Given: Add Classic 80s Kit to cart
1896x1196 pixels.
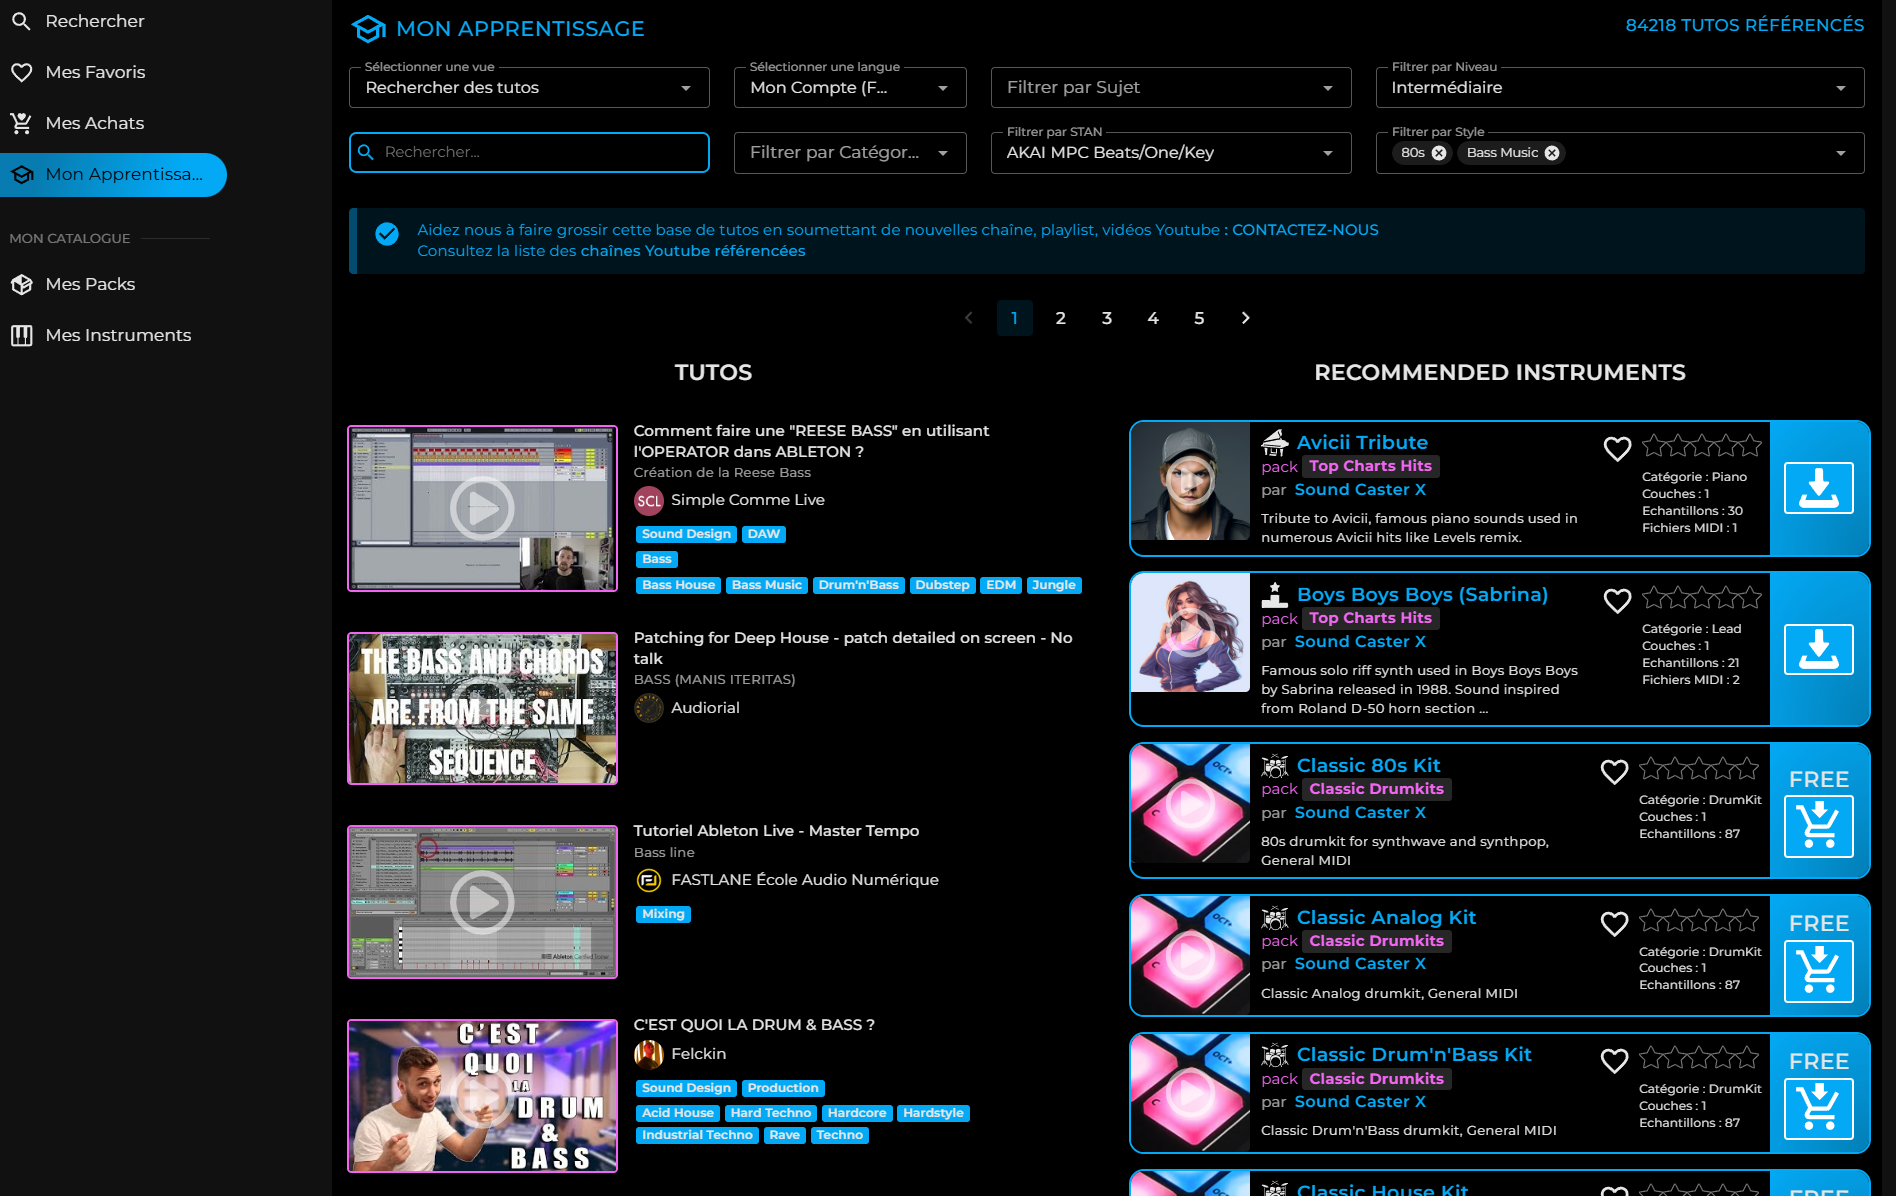Looking at the screenshot, I should pyautogui.click(x=1819, y=826).
